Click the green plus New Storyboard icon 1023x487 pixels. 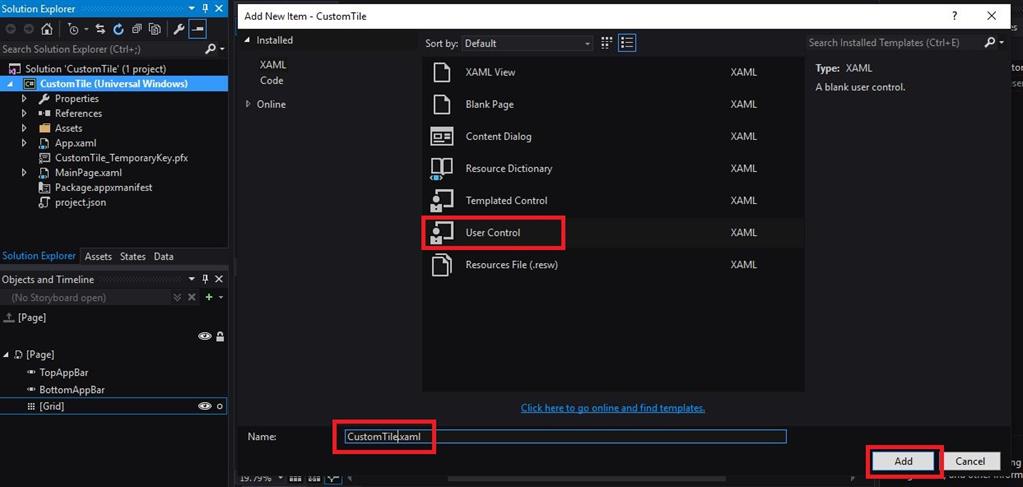point(209,297)
